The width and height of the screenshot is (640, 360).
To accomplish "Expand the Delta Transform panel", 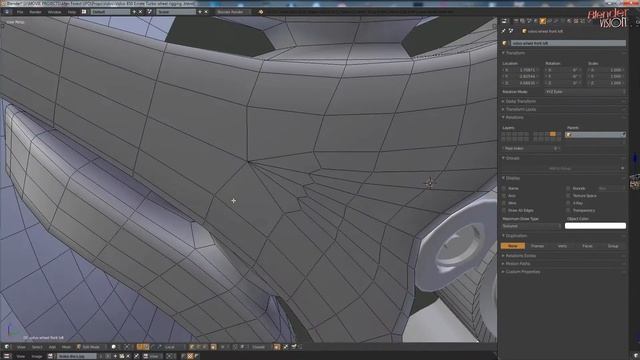I will pos(520,101).
